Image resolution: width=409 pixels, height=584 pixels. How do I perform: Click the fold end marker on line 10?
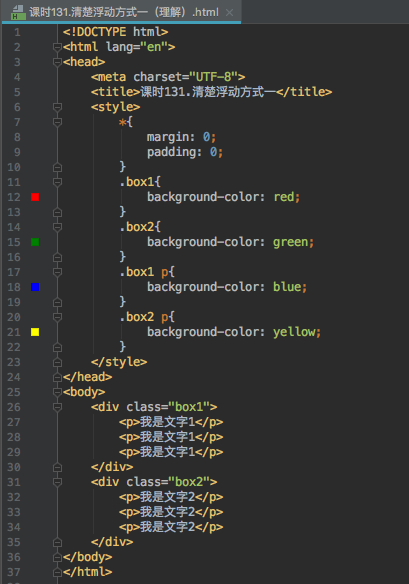pos(57,167)
